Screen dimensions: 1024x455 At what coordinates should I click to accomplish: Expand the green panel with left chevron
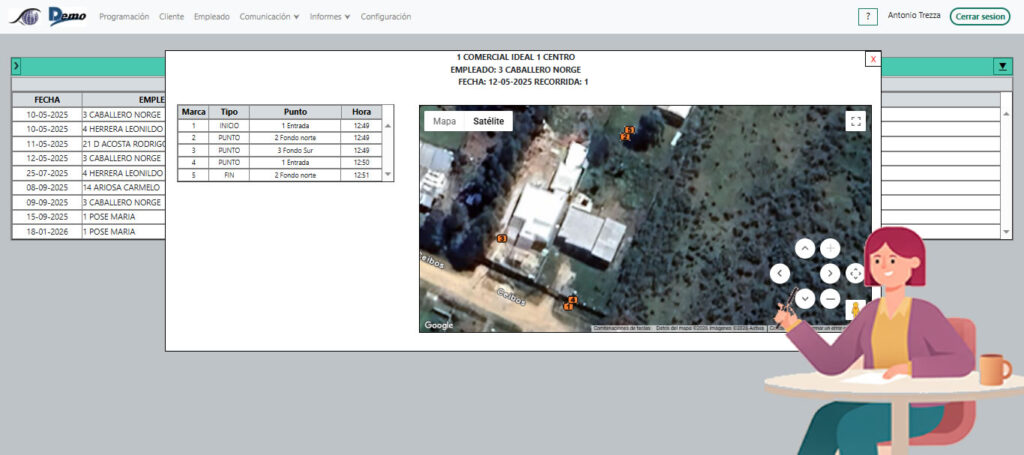coord(16,66)
